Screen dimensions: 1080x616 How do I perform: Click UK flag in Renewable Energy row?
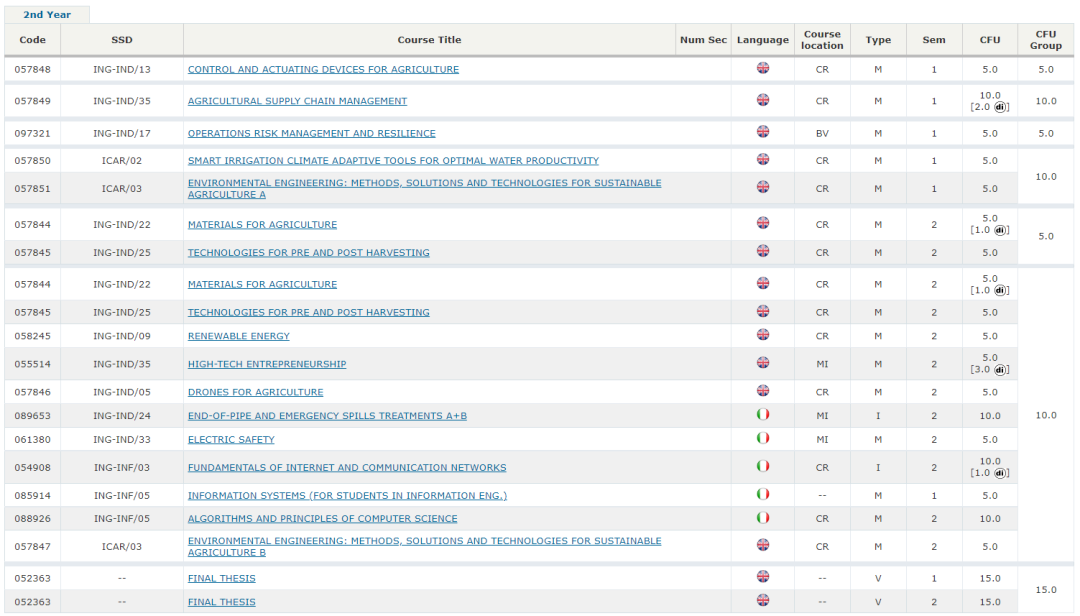(763, 335)
